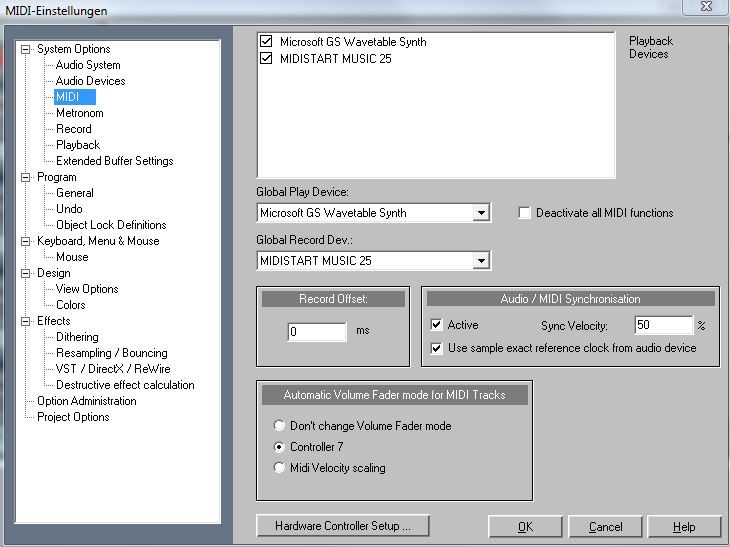Select Don't change Volume Fader mode

pyautogui.click(x=279, y=425)
